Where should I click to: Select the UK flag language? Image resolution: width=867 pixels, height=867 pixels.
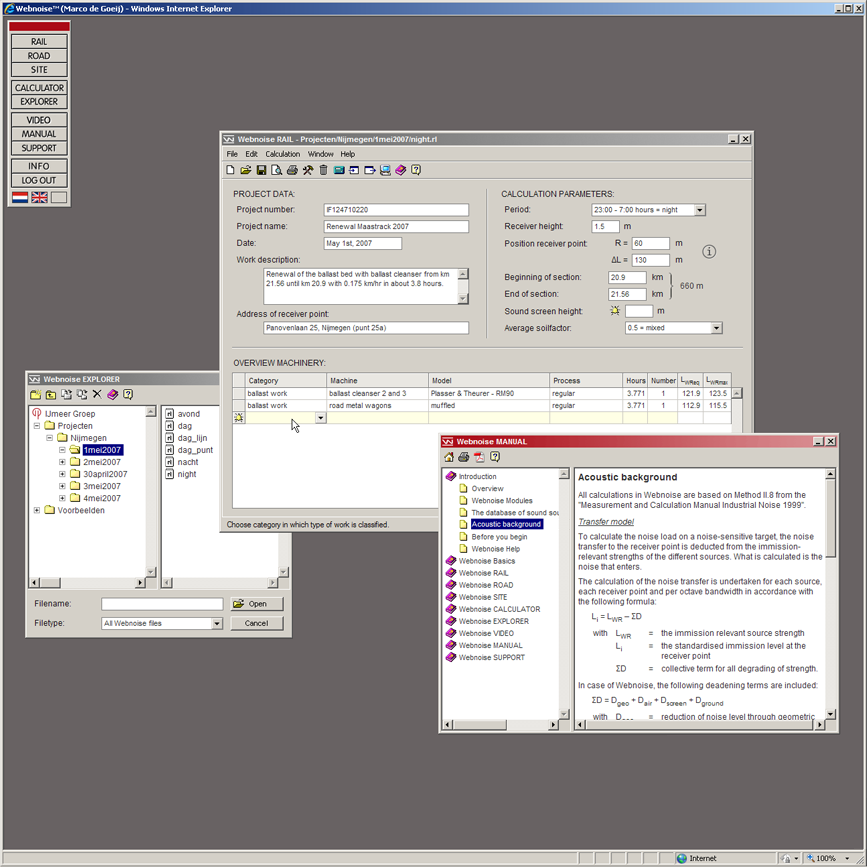[x=39, y=197]
